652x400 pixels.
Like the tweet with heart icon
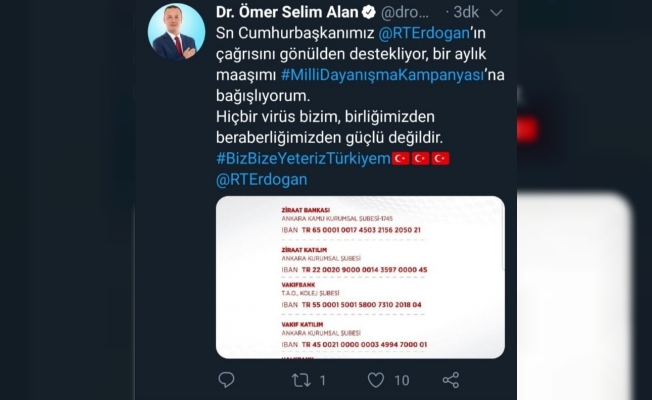(375, 380)
